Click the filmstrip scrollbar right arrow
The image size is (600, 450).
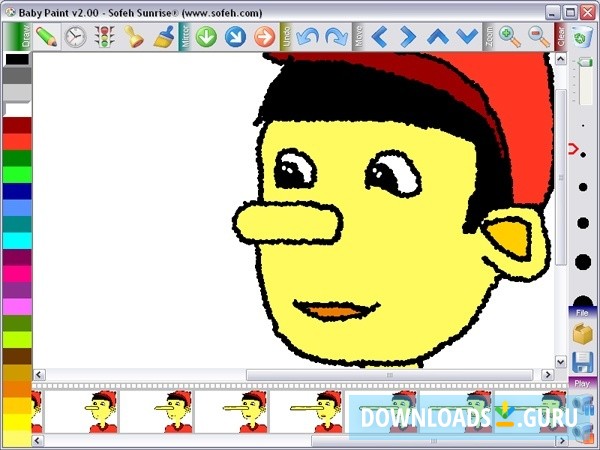(x=561, y=440)
